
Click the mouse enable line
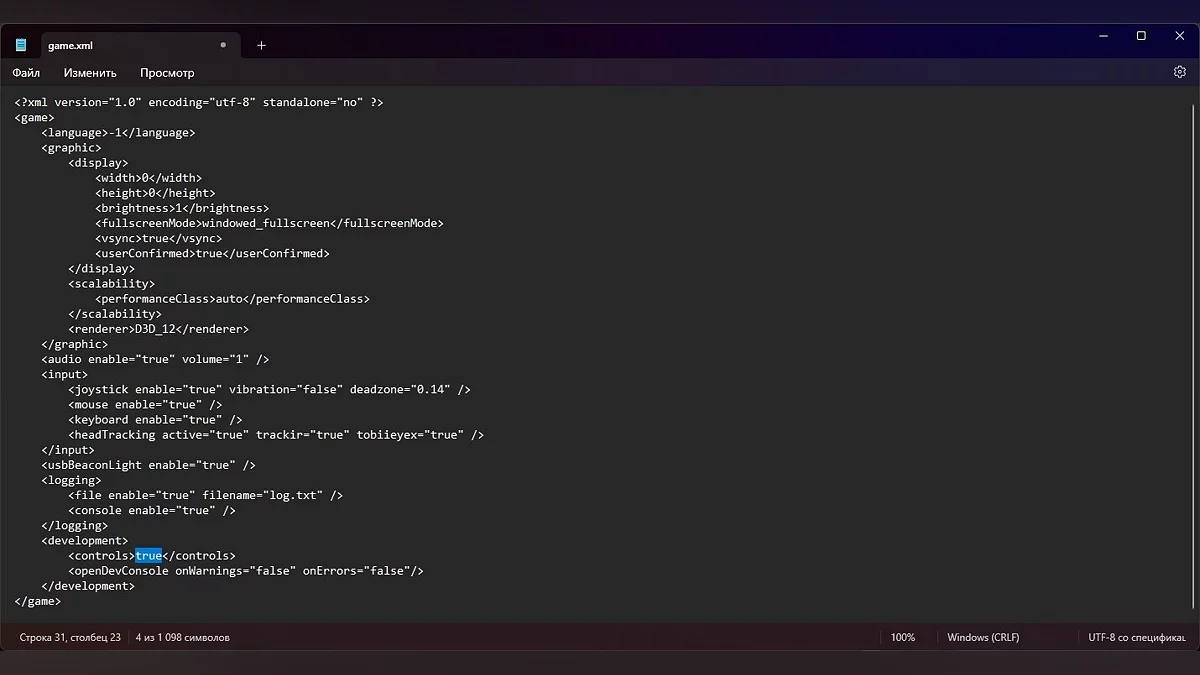(x=145, y=405)
